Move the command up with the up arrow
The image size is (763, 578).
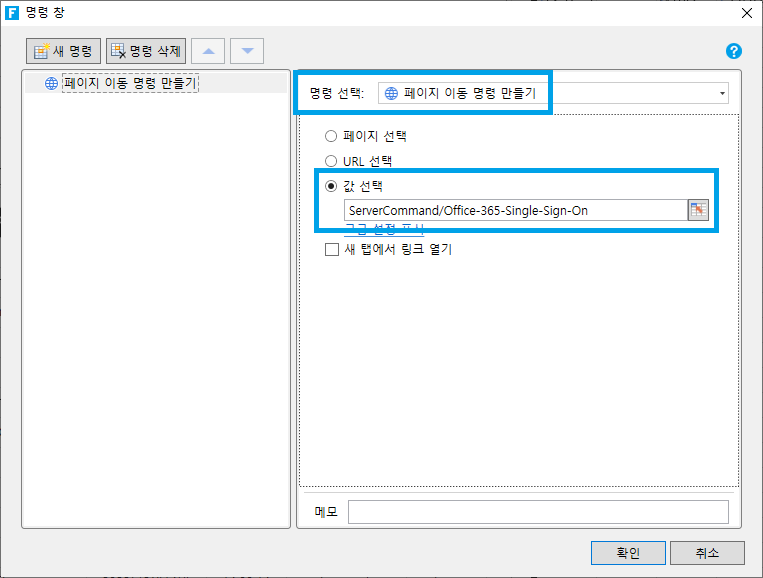208,51
